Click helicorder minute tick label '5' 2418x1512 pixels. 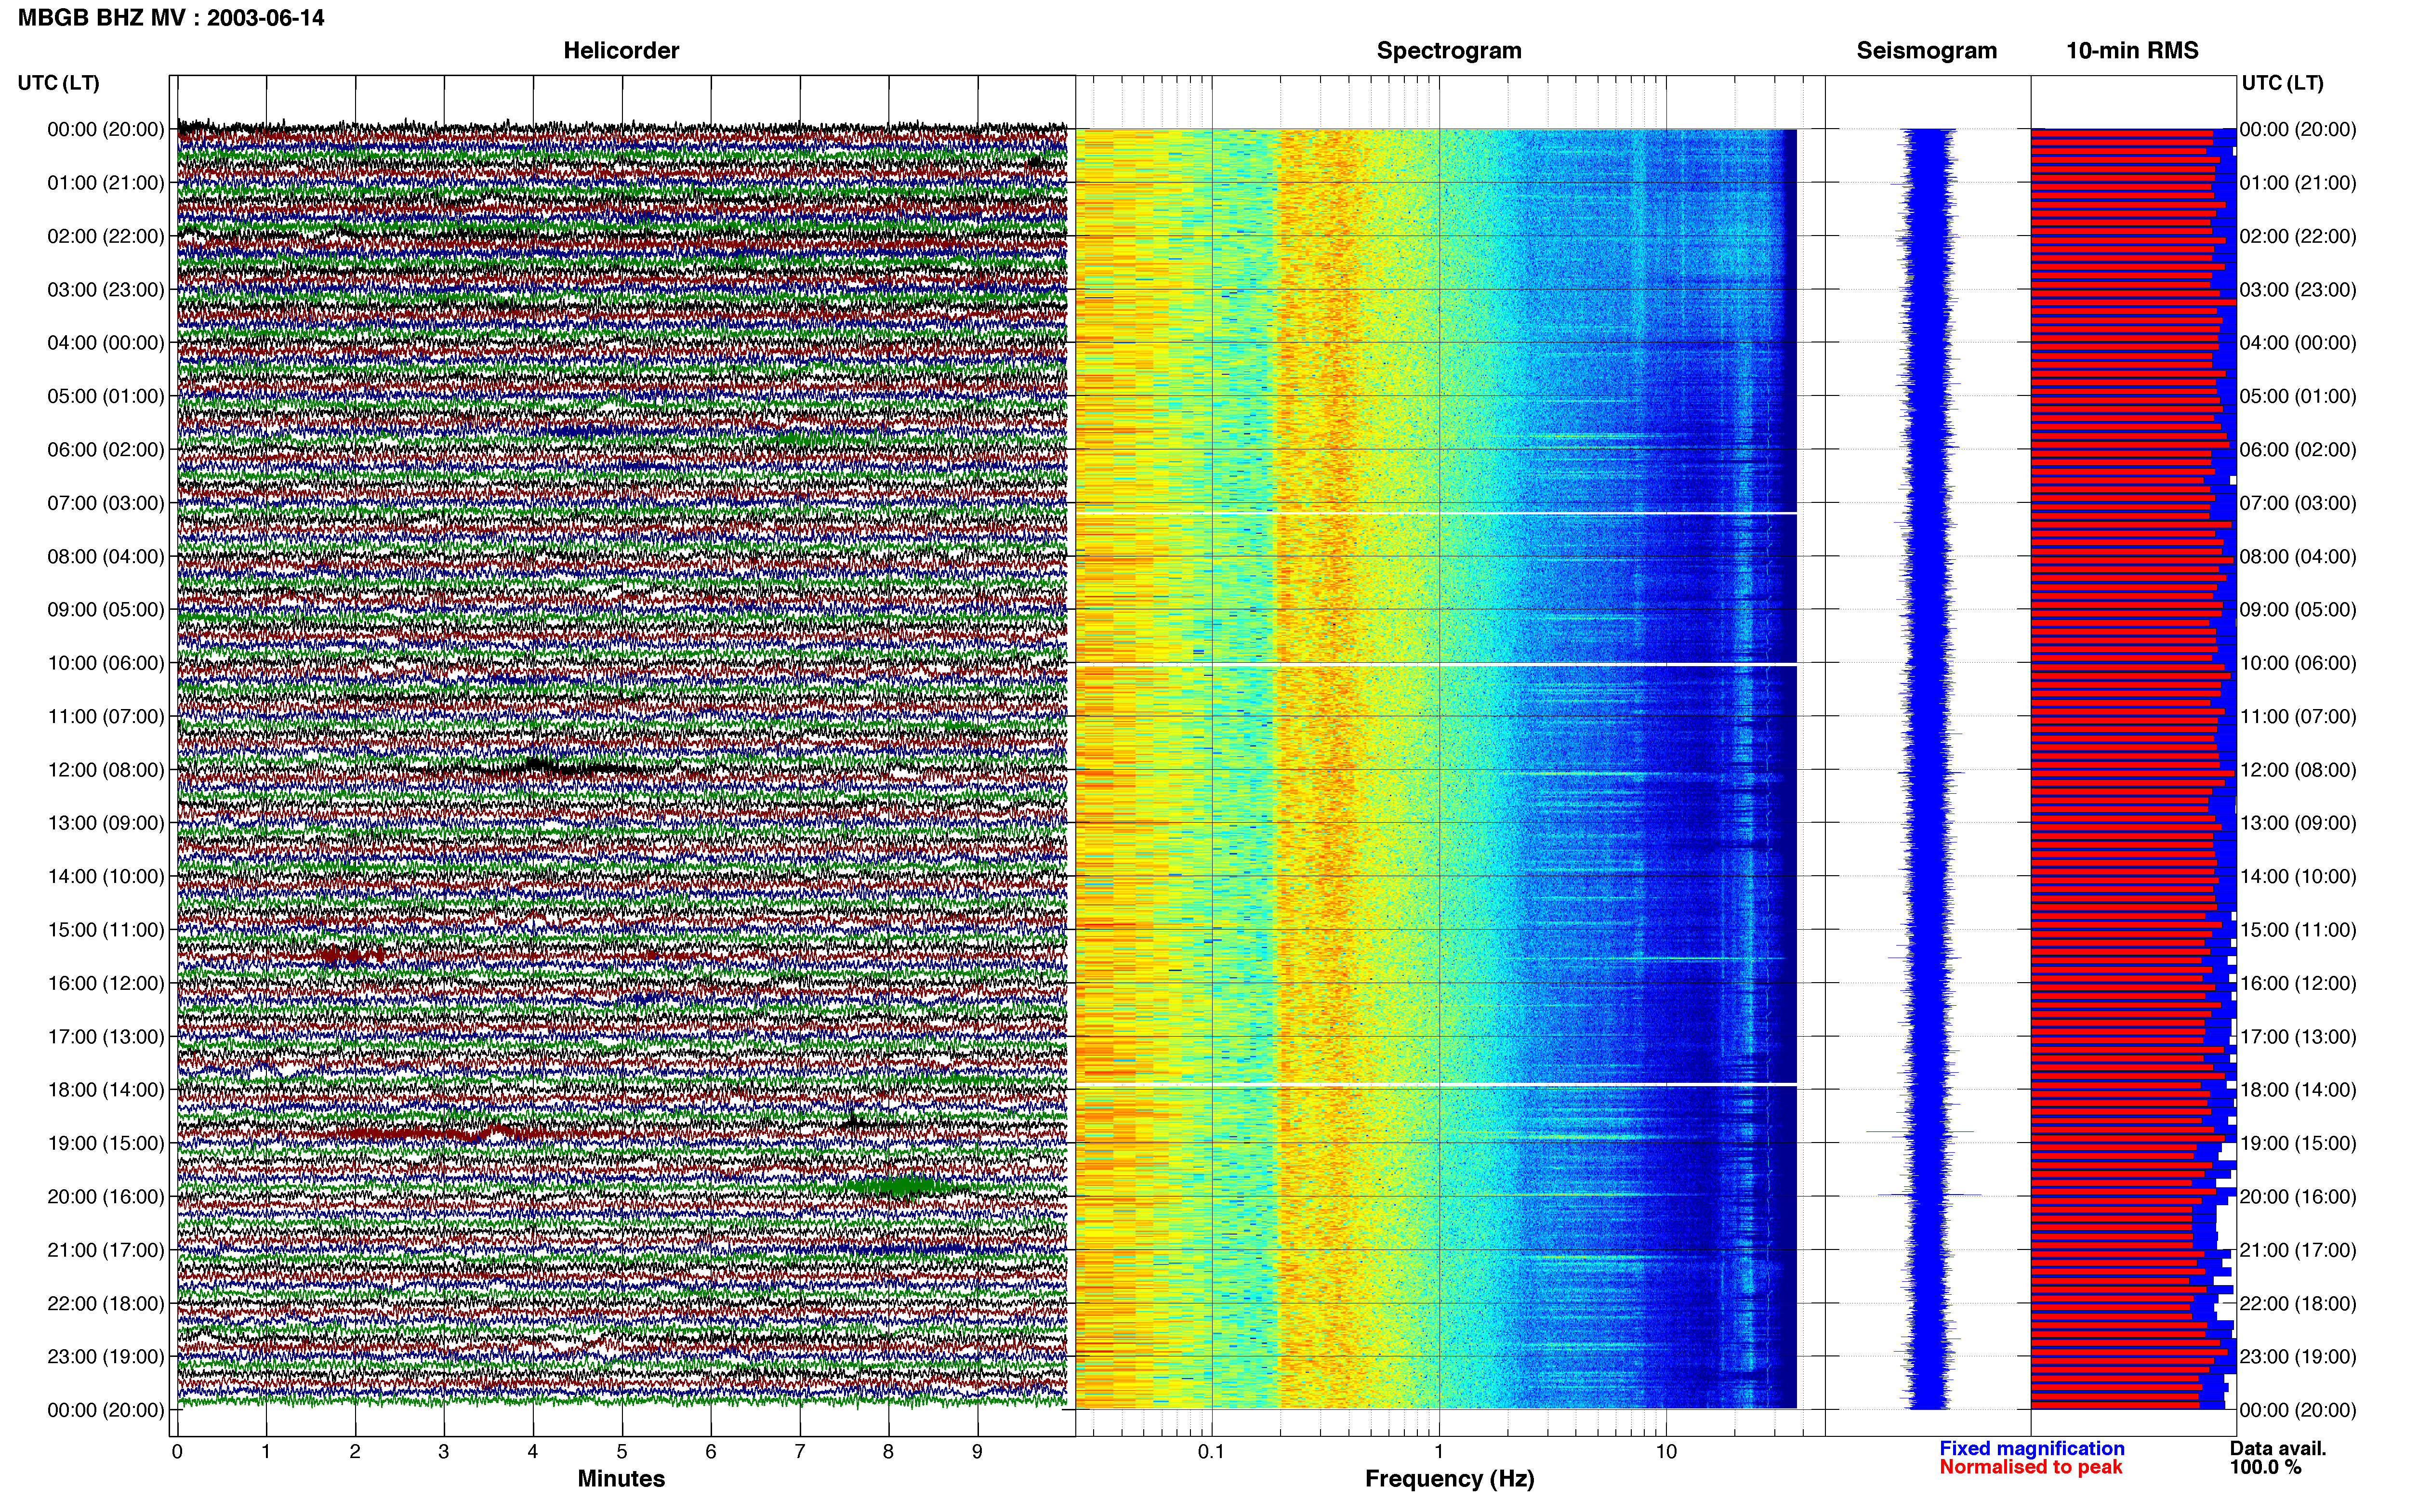622,1452
